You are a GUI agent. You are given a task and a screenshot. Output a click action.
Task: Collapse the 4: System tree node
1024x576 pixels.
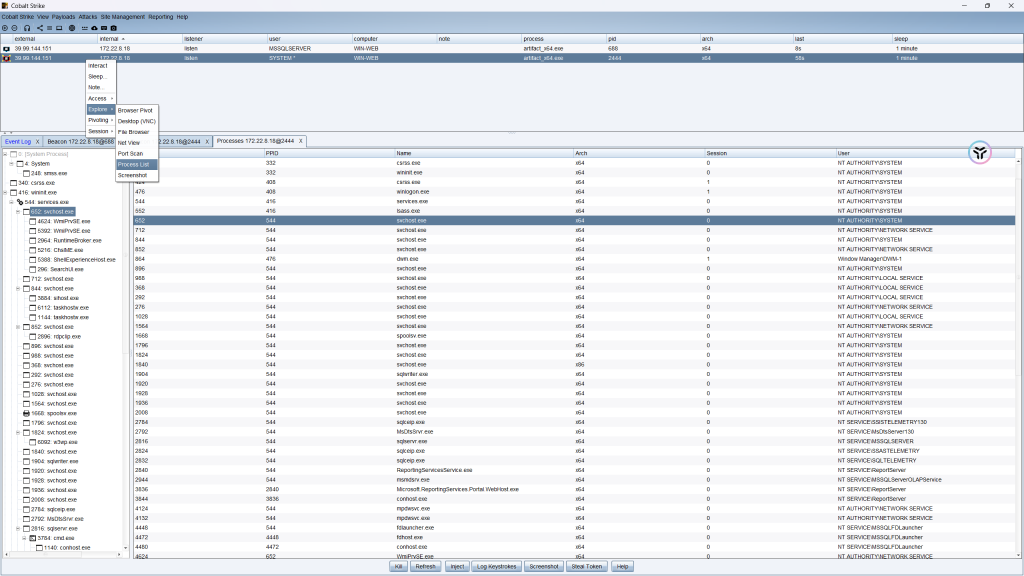(x=12, y=164)
